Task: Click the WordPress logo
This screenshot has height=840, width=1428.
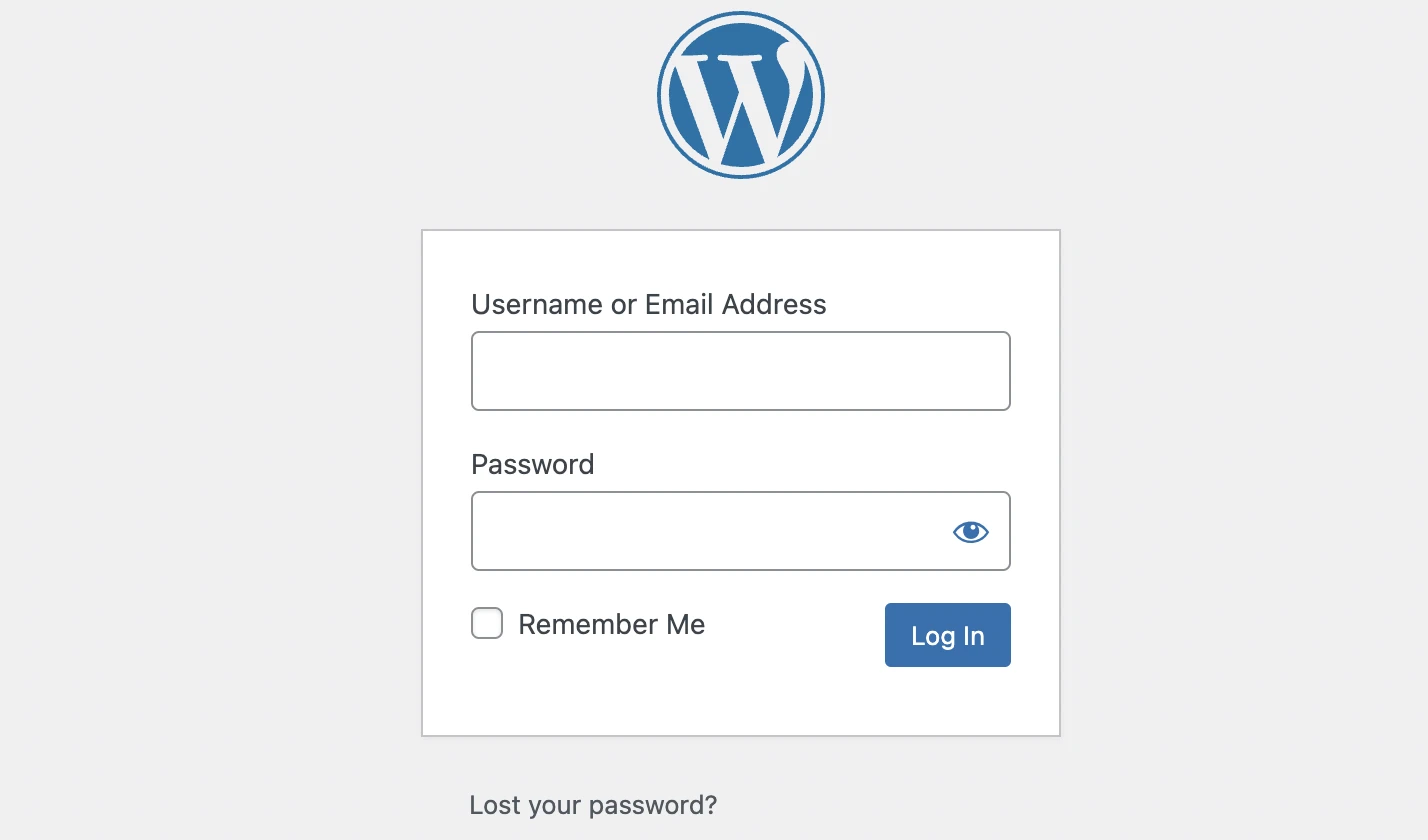Action: [741, 96]
